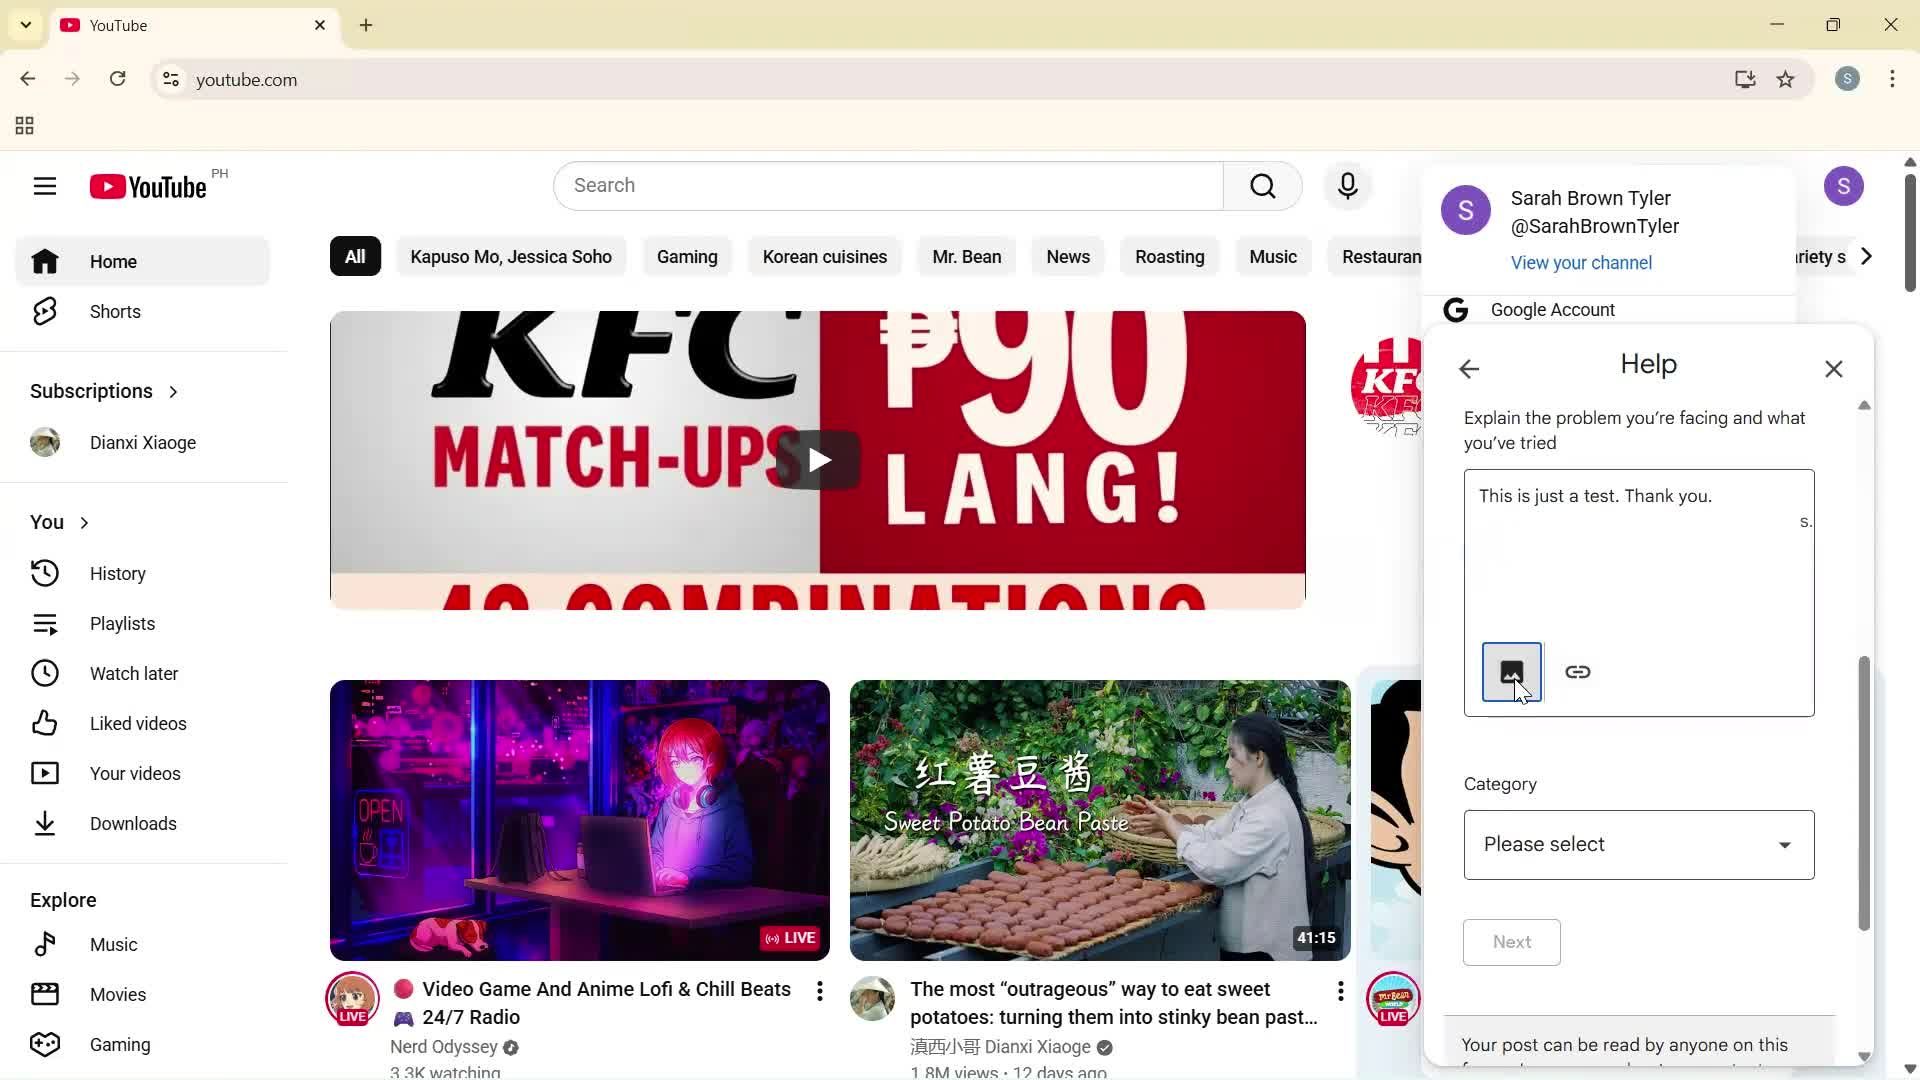Screen dimensions: 1920x1080
Task: Go back in the Help dialog
Action: 1469,368
